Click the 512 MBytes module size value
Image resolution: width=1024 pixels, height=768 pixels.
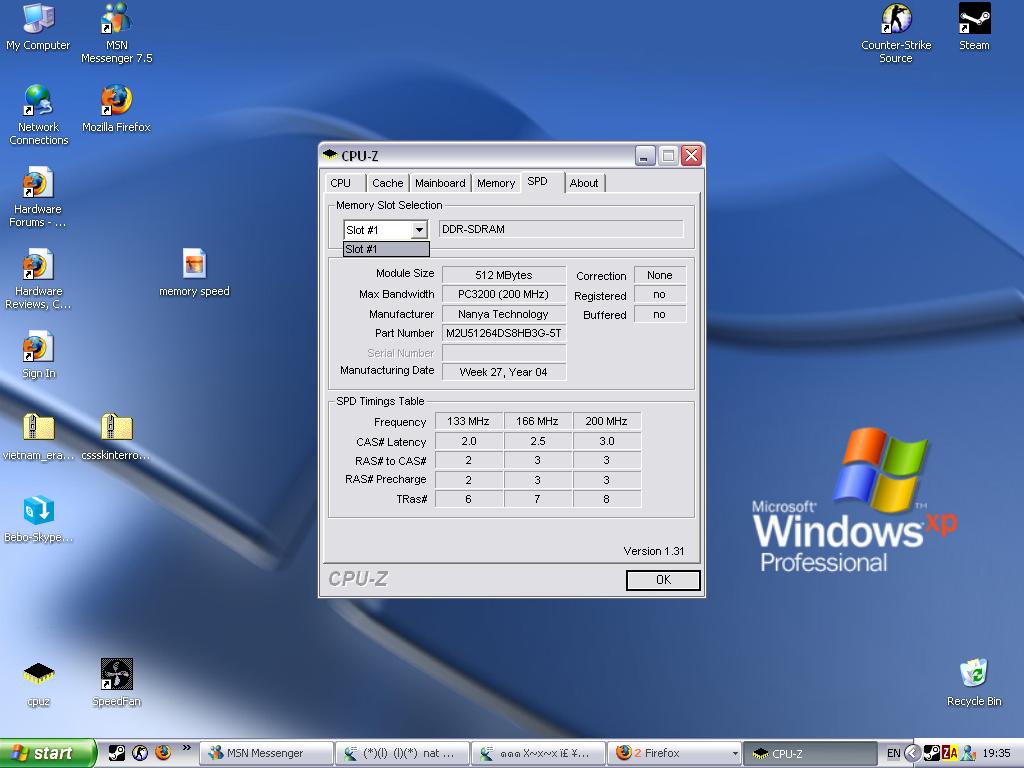coord(504,275)
